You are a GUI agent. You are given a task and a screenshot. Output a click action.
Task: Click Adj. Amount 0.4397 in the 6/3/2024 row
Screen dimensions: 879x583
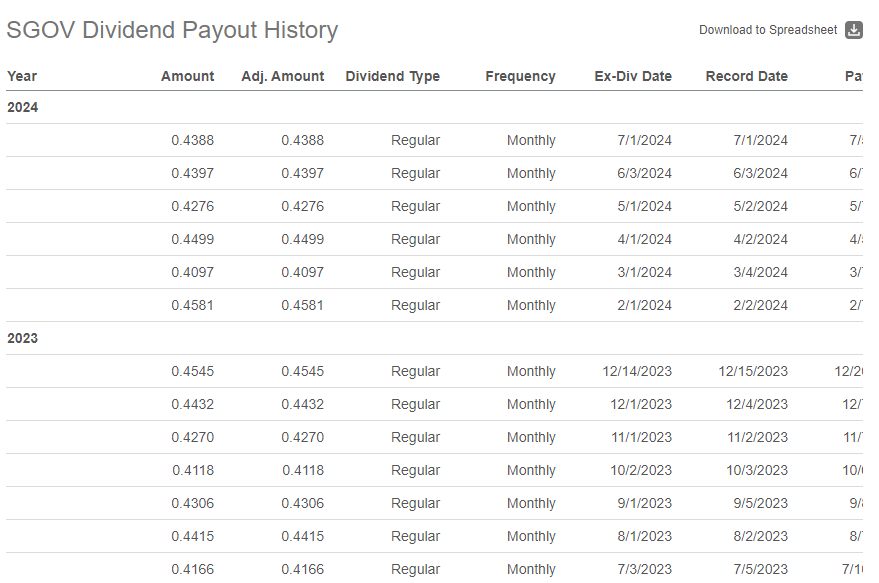302,173
